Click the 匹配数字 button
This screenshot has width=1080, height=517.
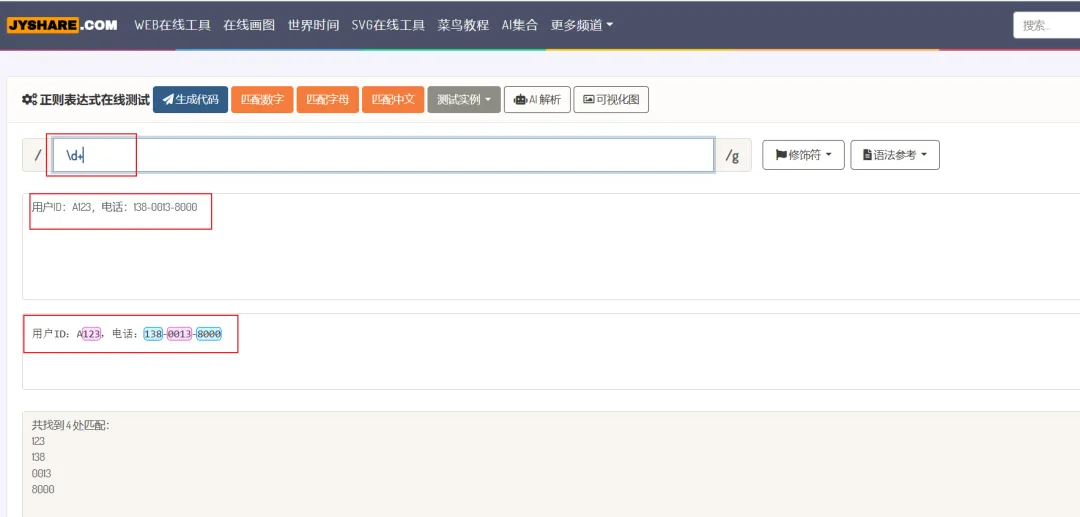click(262, 99)
